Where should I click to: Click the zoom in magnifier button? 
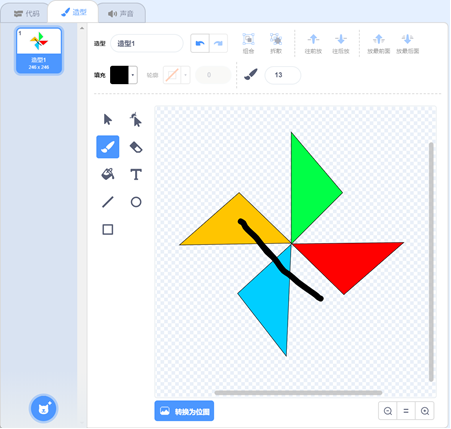click(425, 411)
